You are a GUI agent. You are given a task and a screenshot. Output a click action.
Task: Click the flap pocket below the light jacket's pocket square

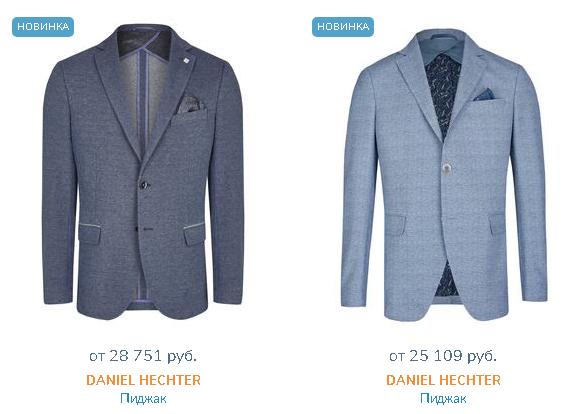pyautogui.click(x=497, y=223)
